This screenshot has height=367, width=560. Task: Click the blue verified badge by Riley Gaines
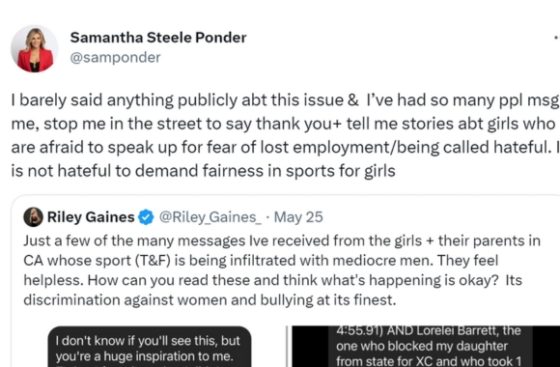click(146, 217)
